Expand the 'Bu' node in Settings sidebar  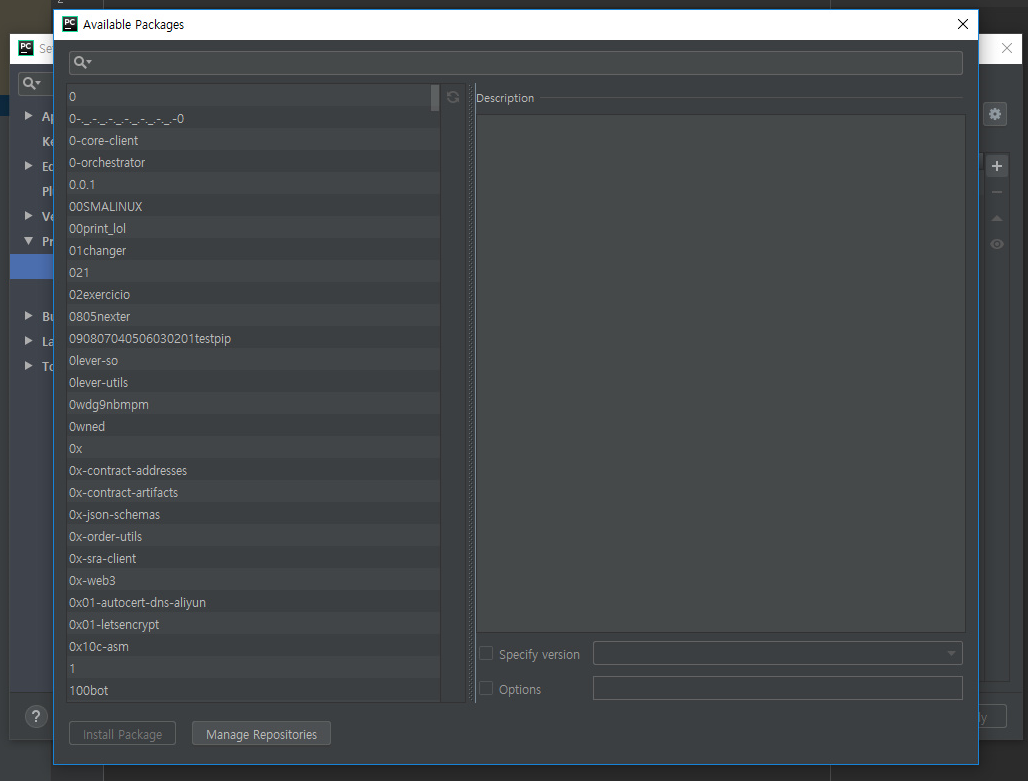coord(28,315)
